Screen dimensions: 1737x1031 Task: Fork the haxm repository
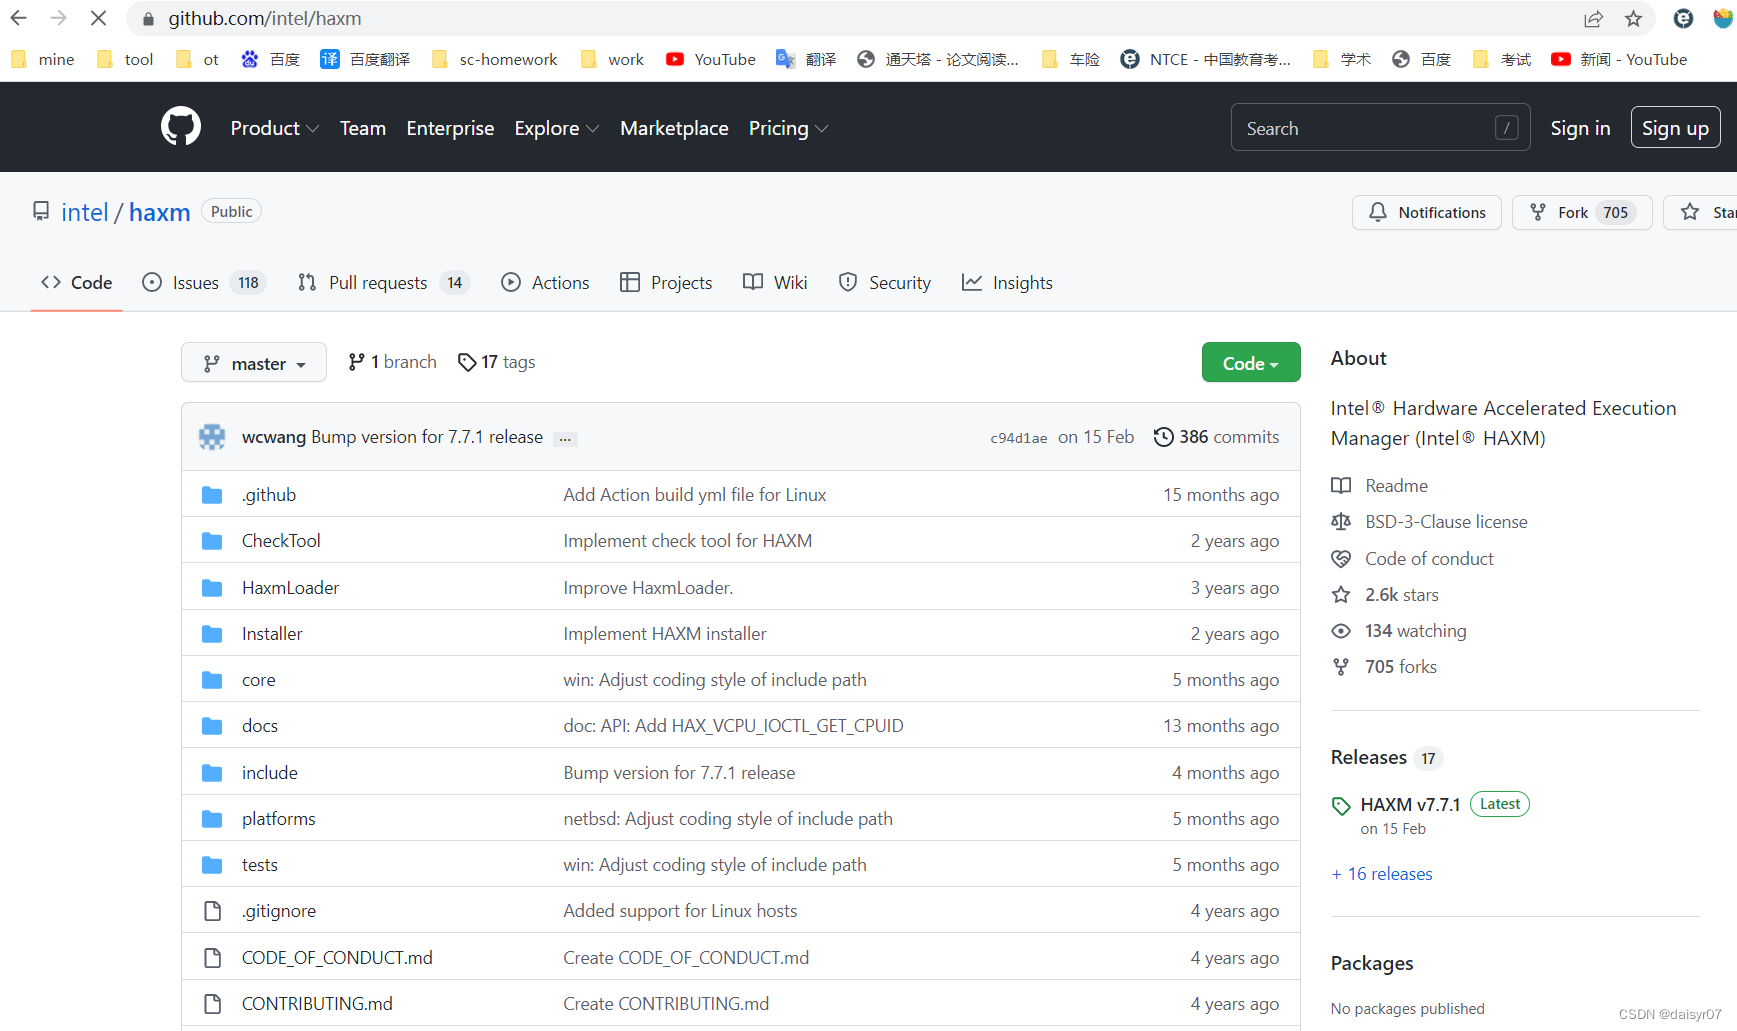pyautogui.click(x=1582, y=212)
